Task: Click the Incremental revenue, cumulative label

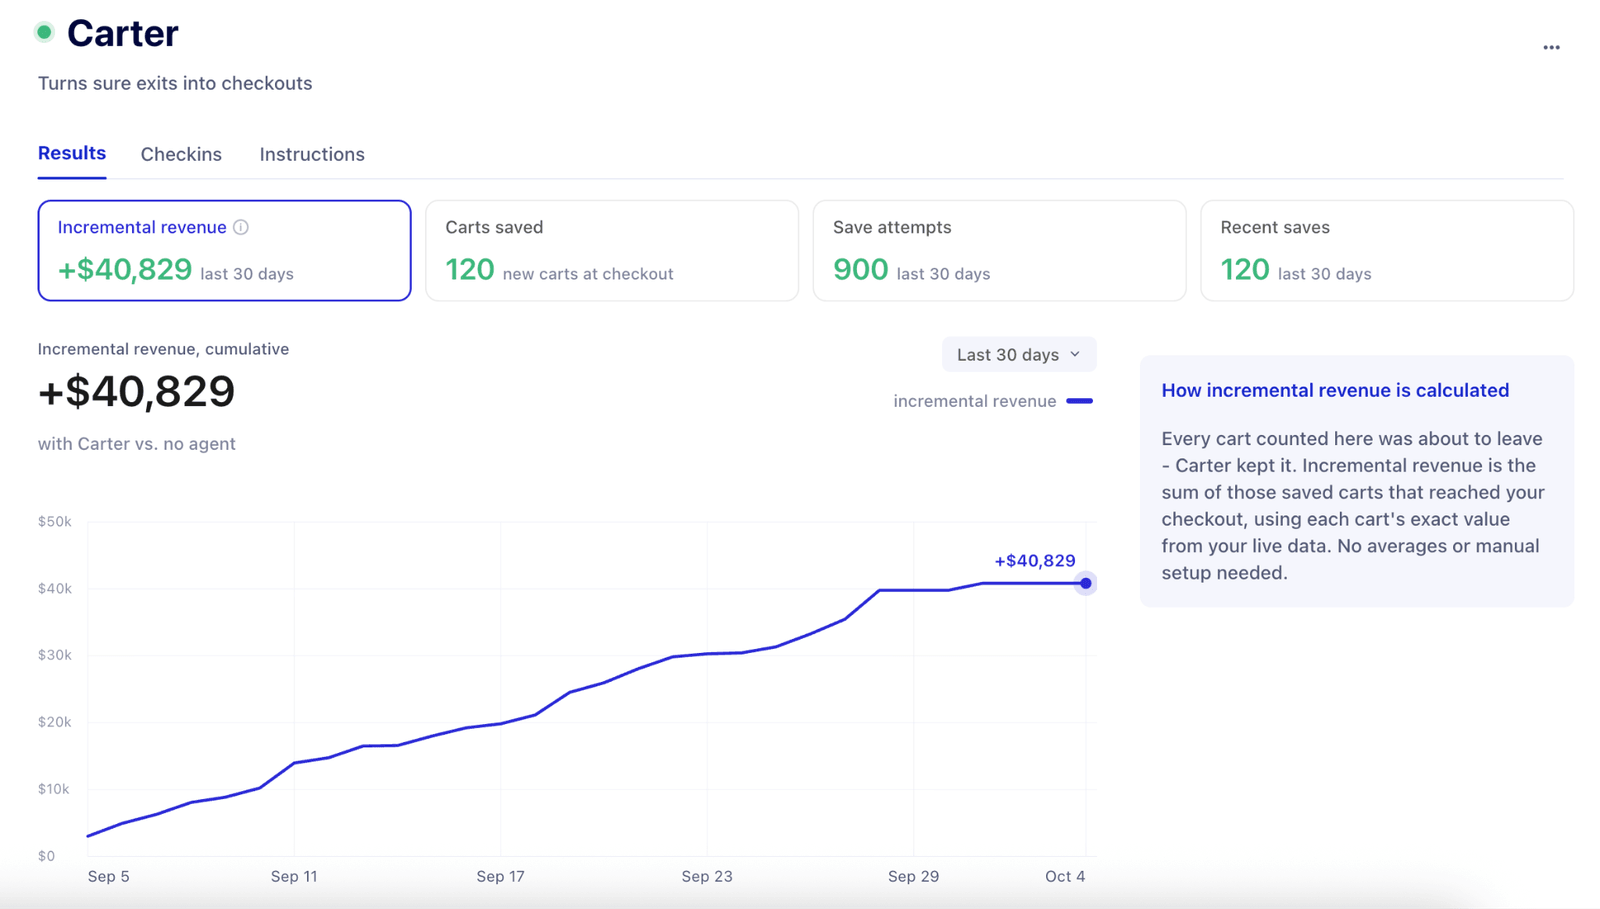Action: pos(163,349)
